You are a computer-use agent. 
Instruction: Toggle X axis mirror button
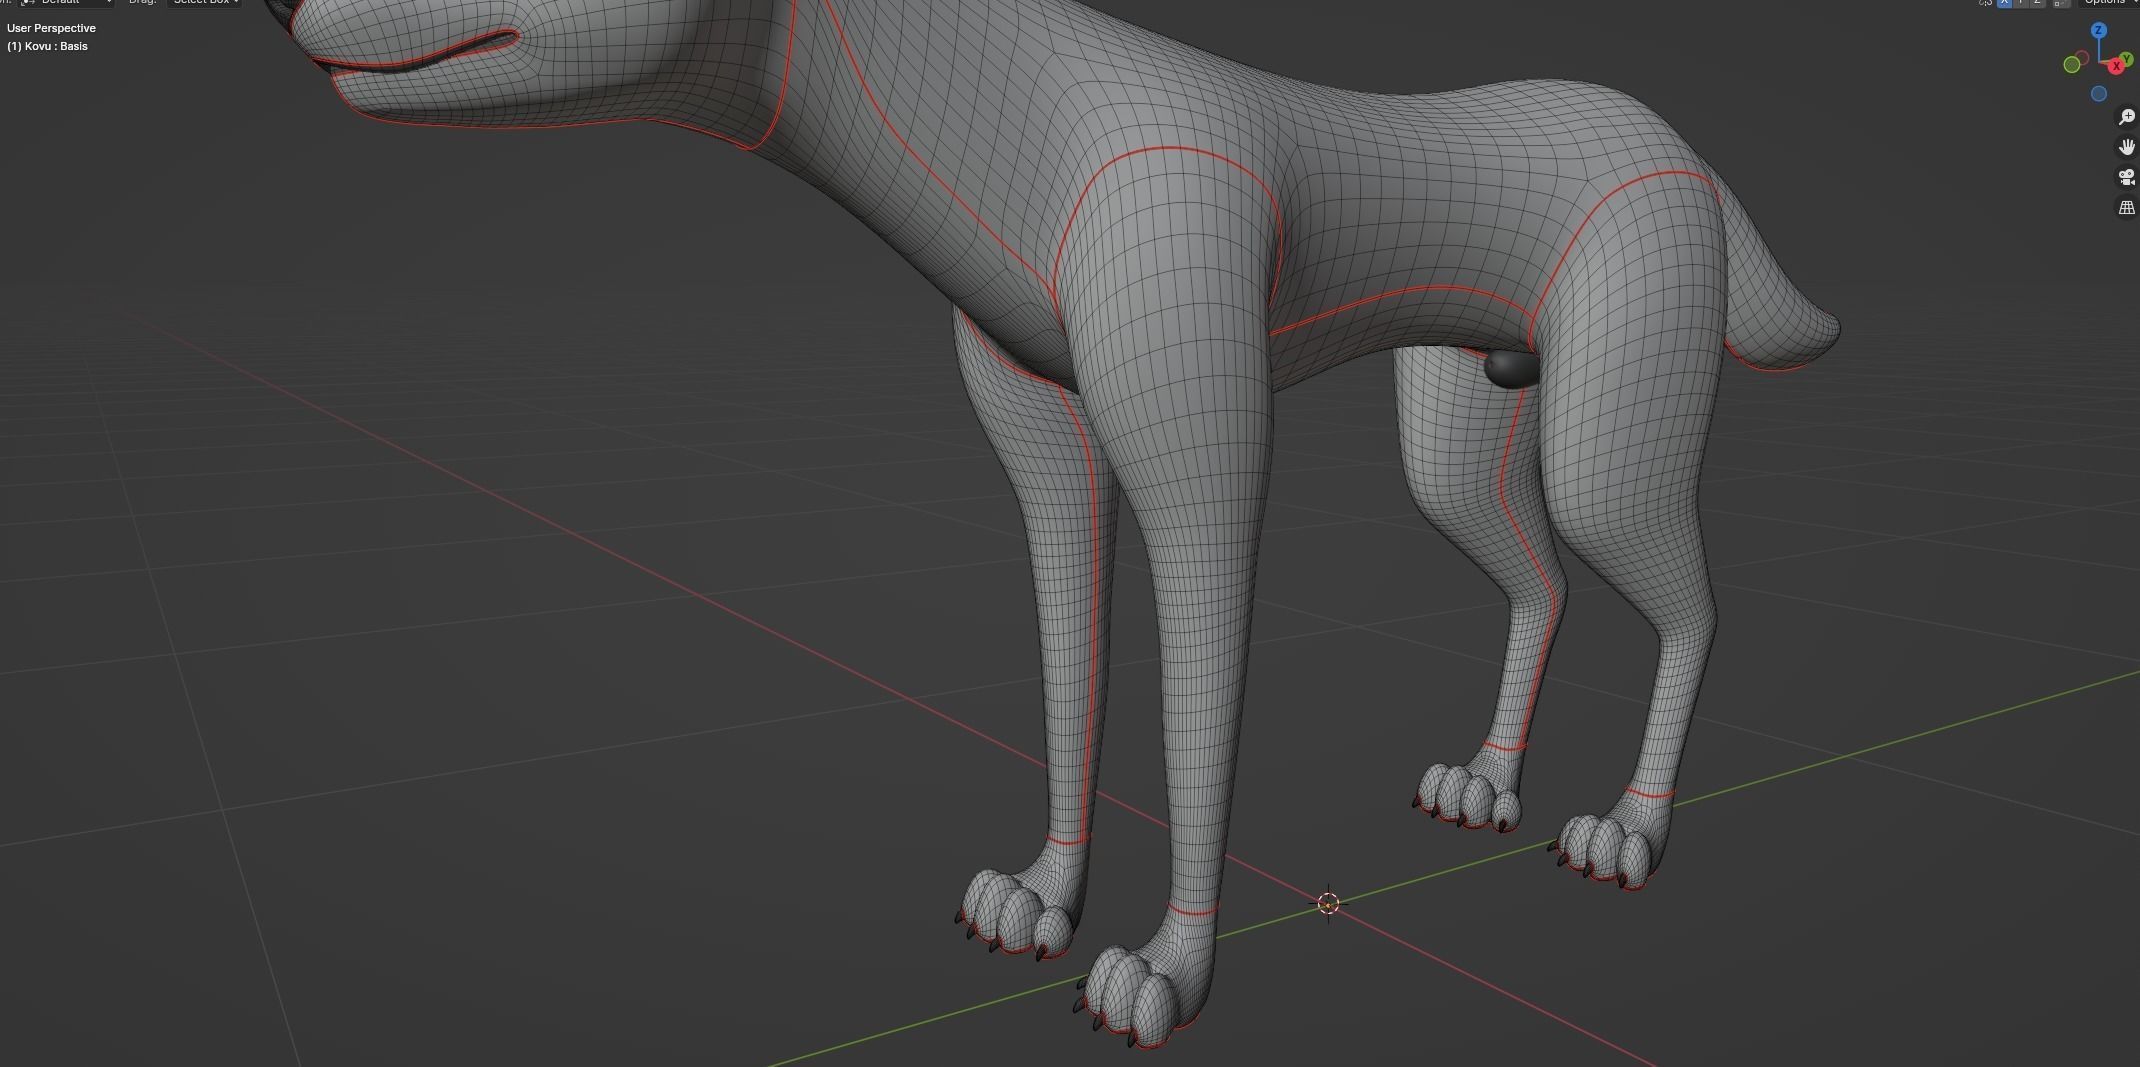[x=2004, y=3]
